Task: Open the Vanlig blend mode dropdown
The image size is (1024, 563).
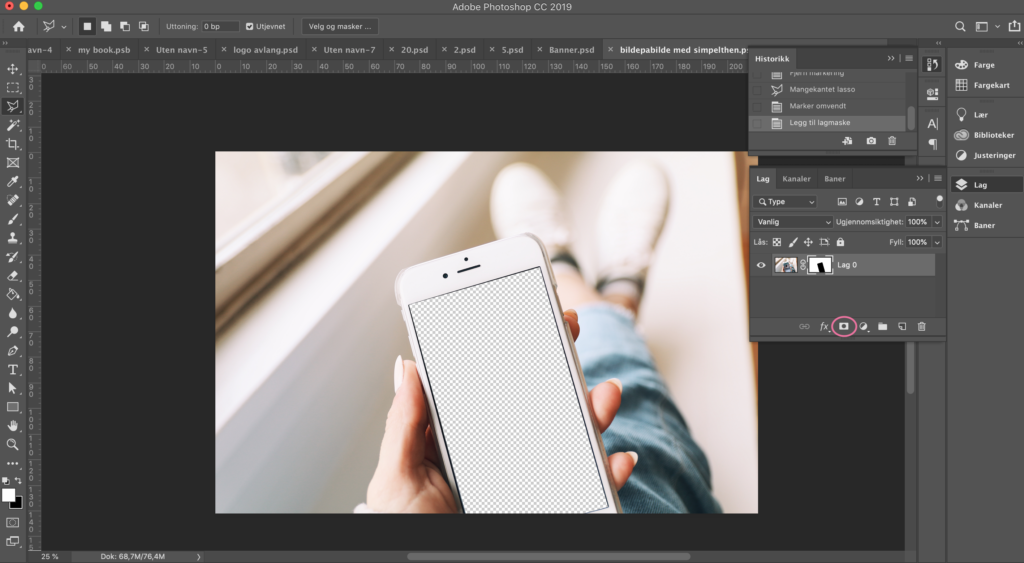Action: tap(793, 222)
